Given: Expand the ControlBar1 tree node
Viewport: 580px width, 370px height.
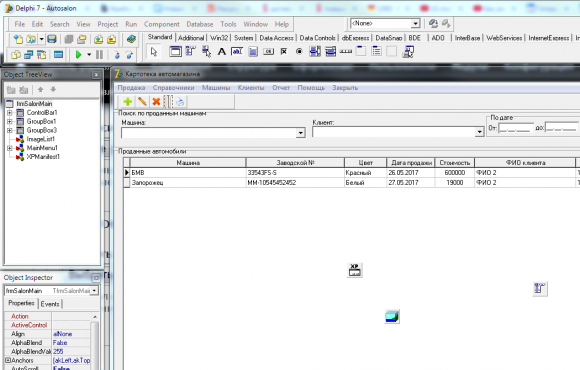Looking at the screenshot, I should click(x=10, y=112).
